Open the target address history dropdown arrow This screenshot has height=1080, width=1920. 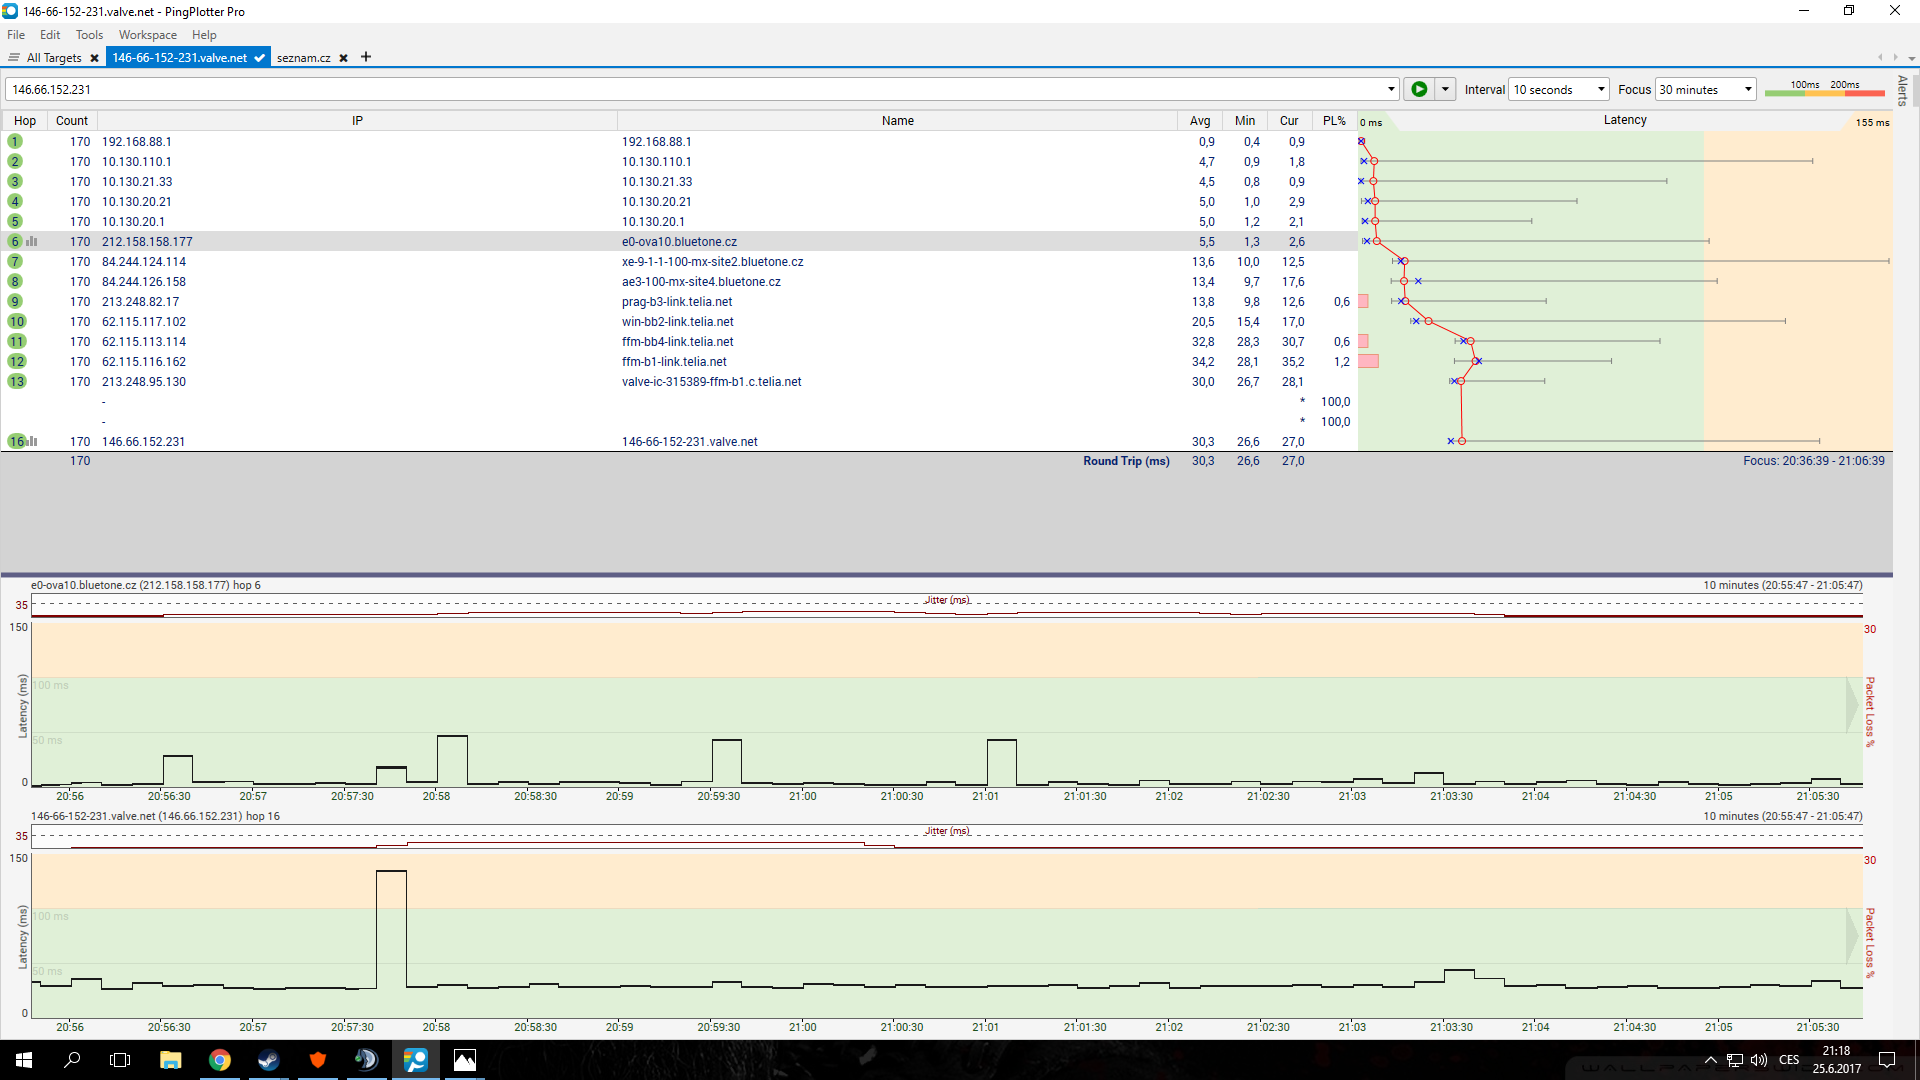1390,89
